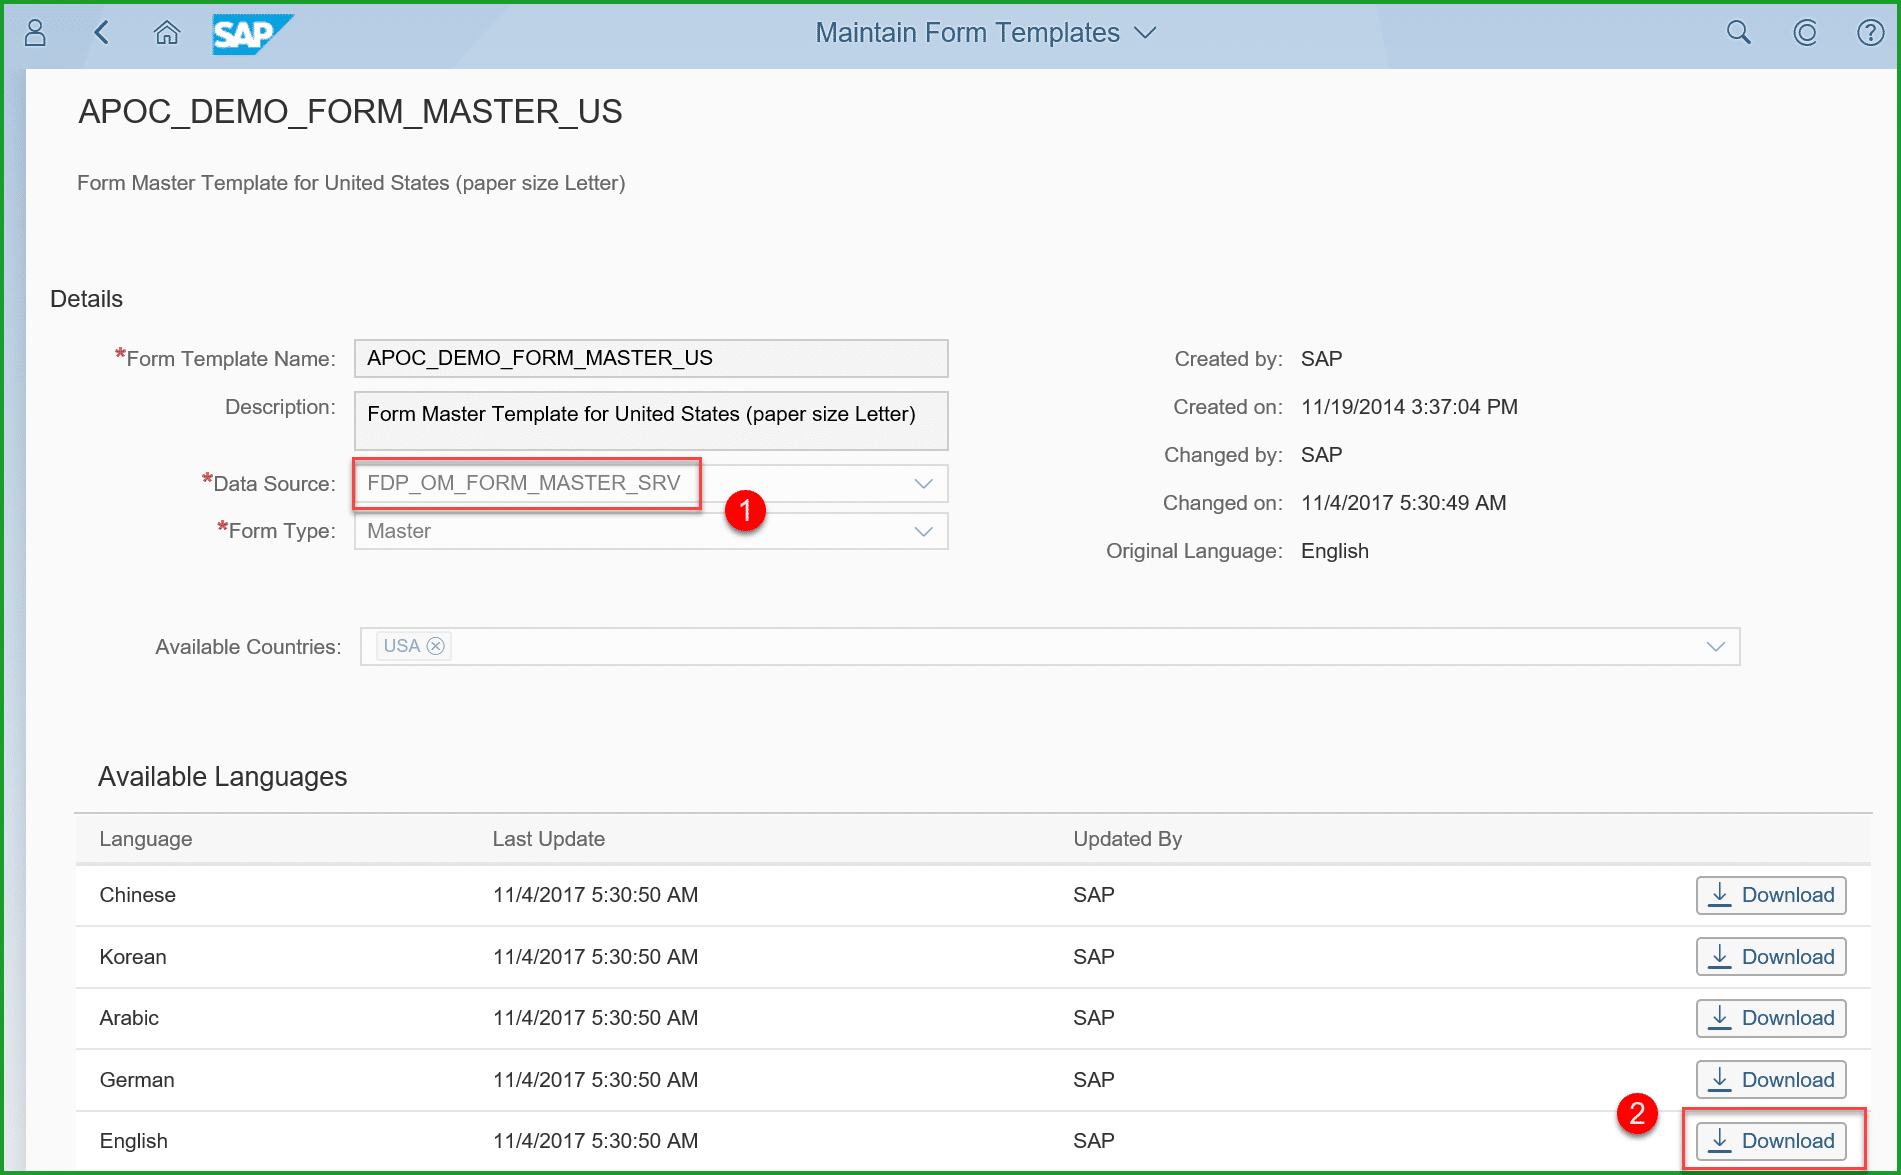Download the Korean language template
The height and width of the screenshot is (1175, 1901).
(1771, 957)
